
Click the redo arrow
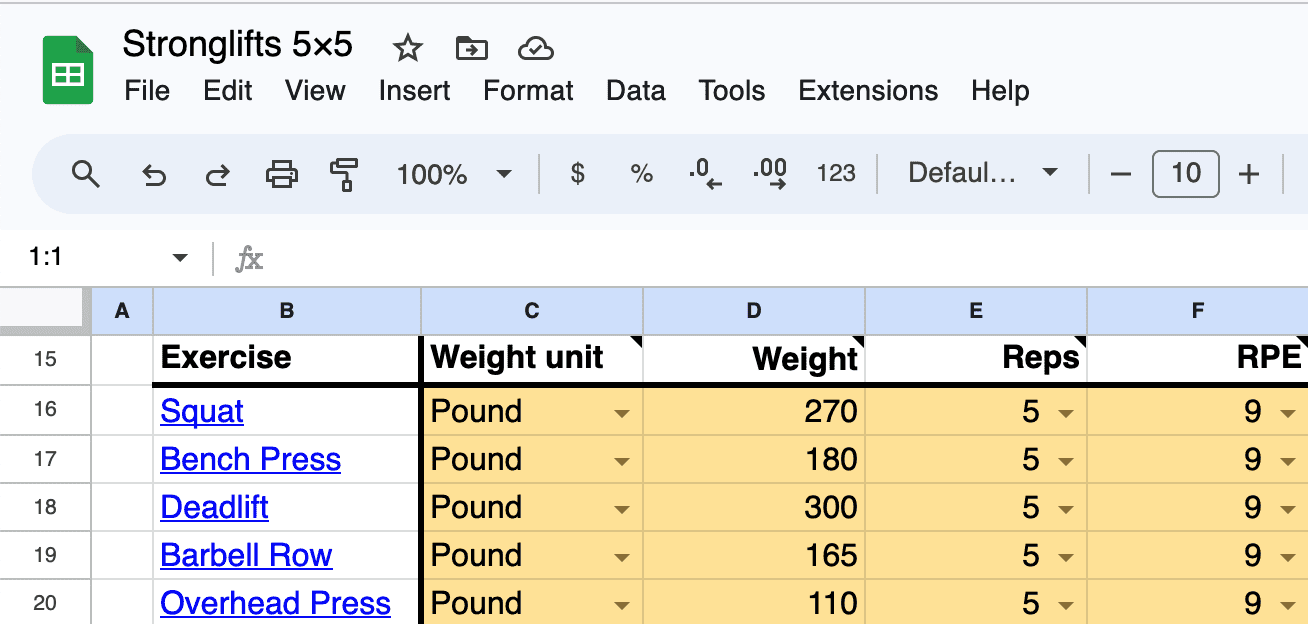pyautogui.click(x=217, y=175)
